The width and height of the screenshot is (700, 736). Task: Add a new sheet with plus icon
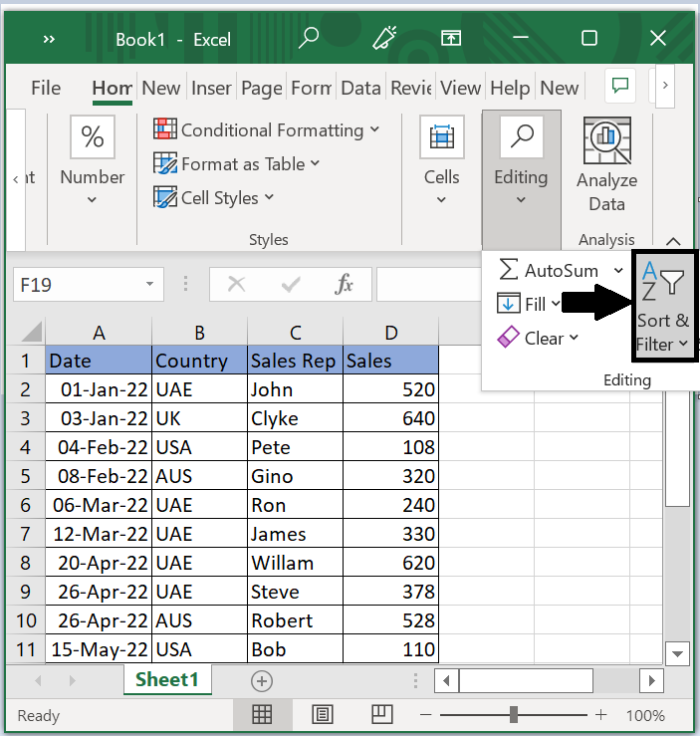[x=262, y=681]
